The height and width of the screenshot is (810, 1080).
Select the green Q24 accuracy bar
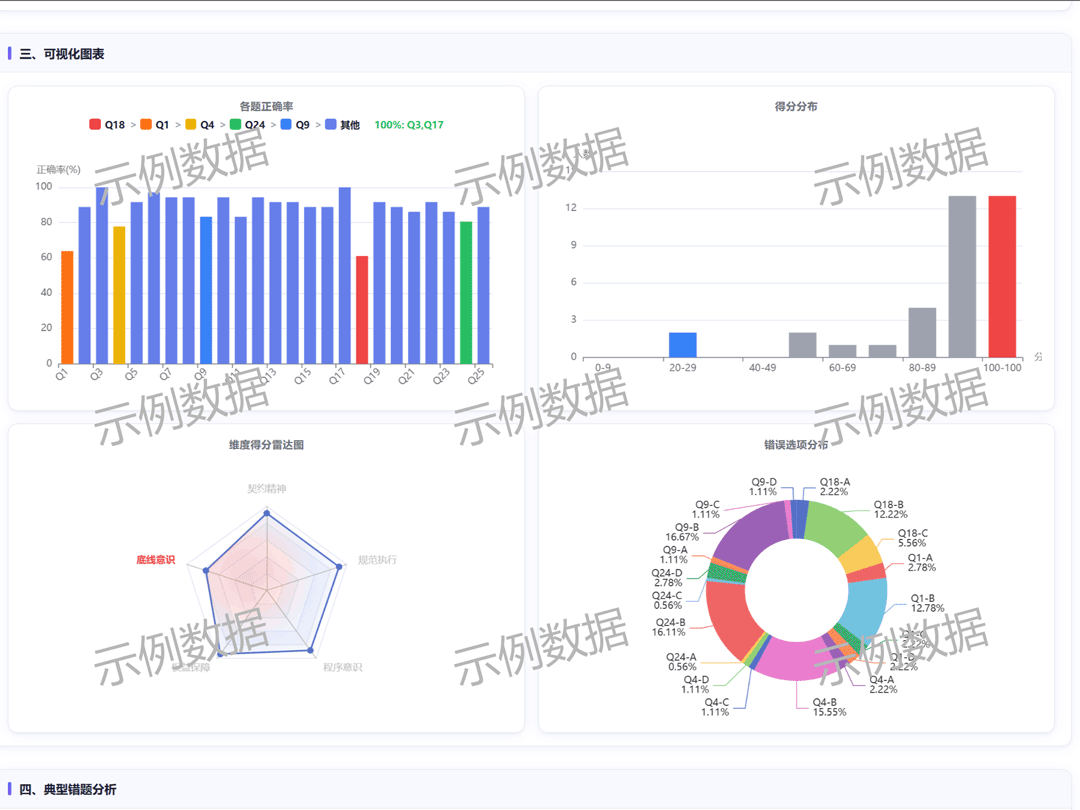click(466, 293)
